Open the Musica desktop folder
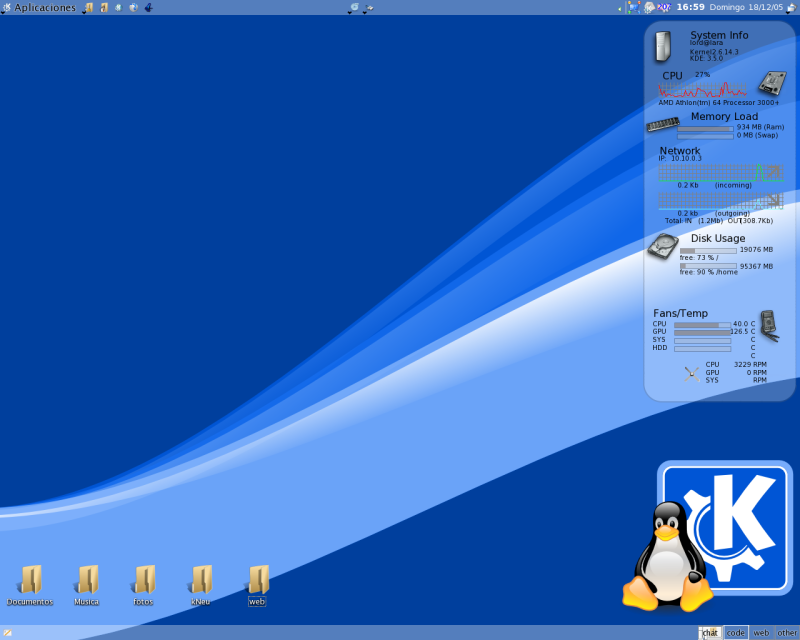 pyautogui.click(x=86, y=585)
